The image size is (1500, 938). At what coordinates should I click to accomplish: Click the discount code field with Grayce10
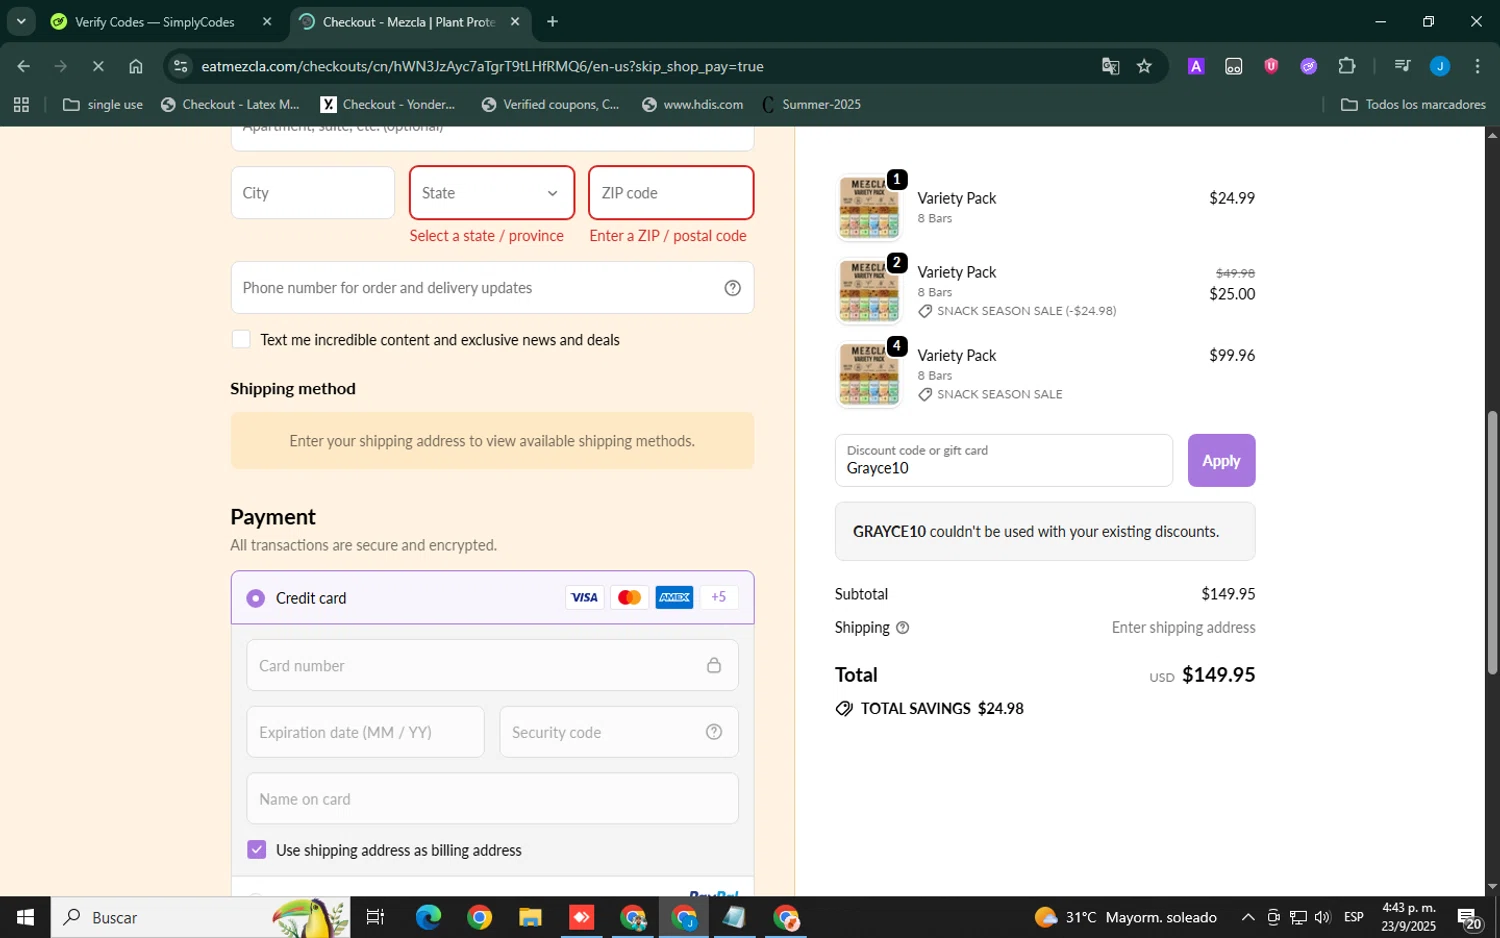[x=1003, y=460]
